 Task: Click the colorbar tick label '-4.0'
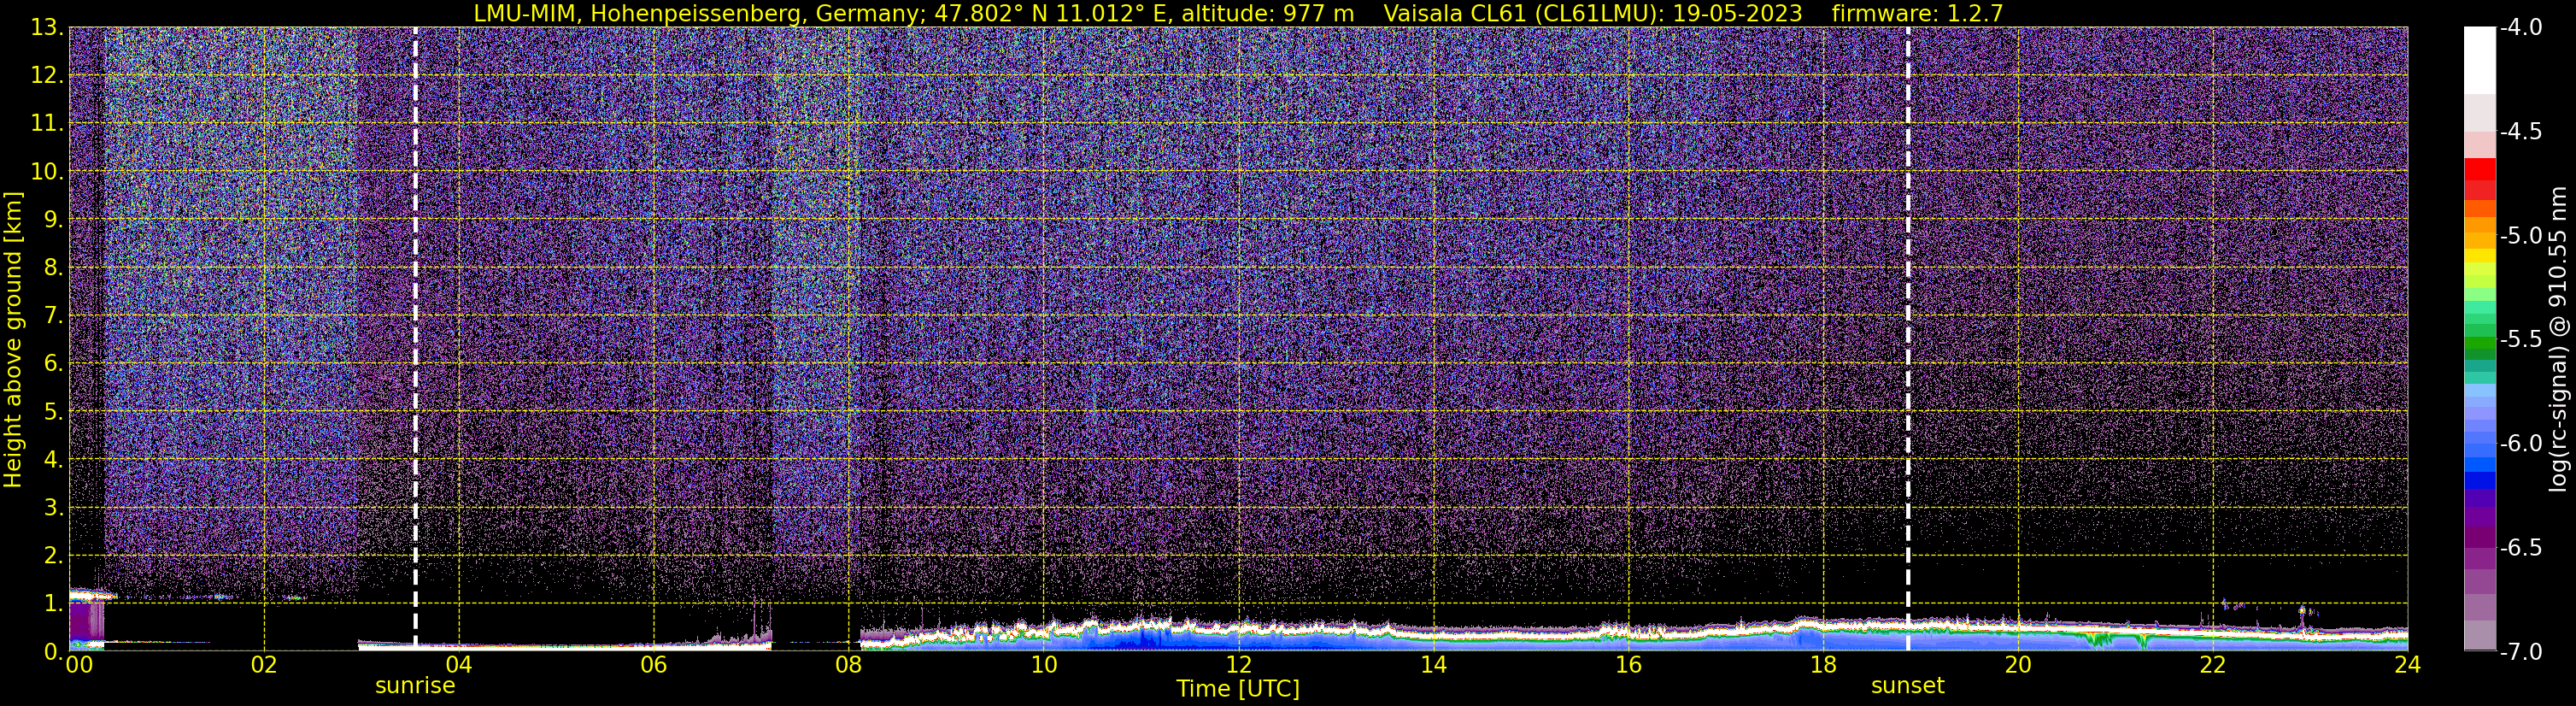2521,28
